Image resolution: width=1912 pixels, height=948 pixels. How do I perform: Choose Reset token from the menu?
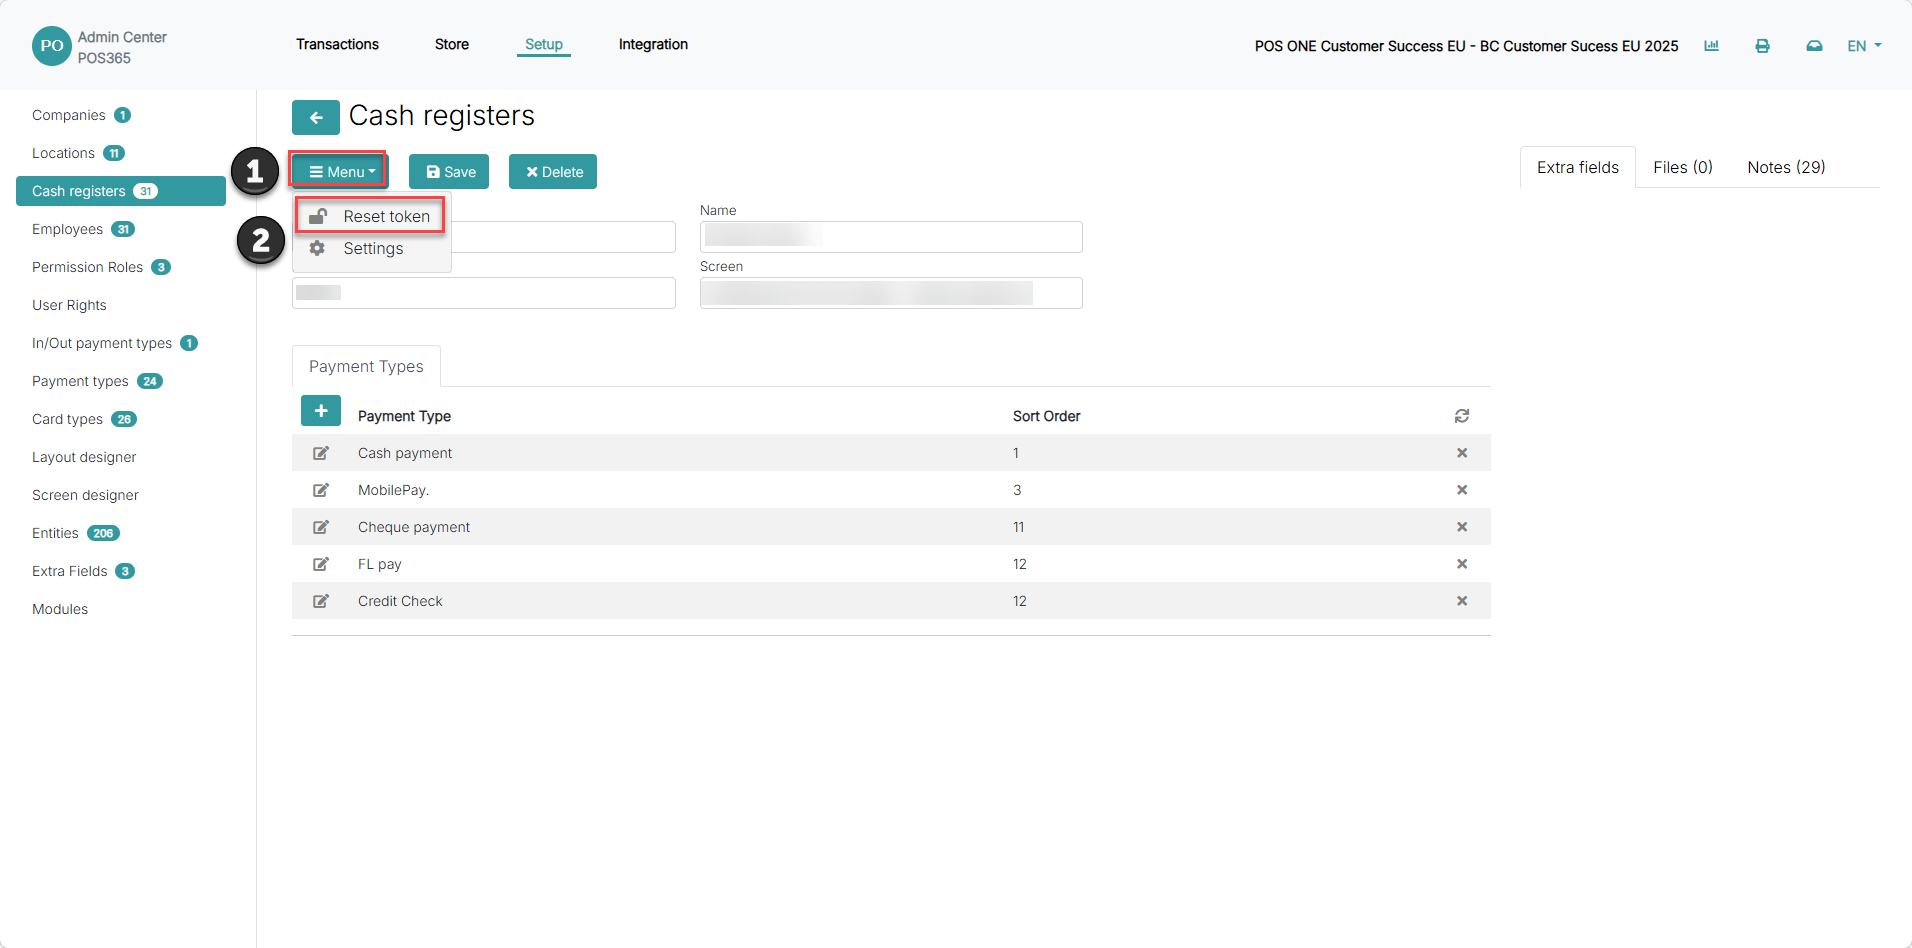pyautogui.click(x=370, y=216)
